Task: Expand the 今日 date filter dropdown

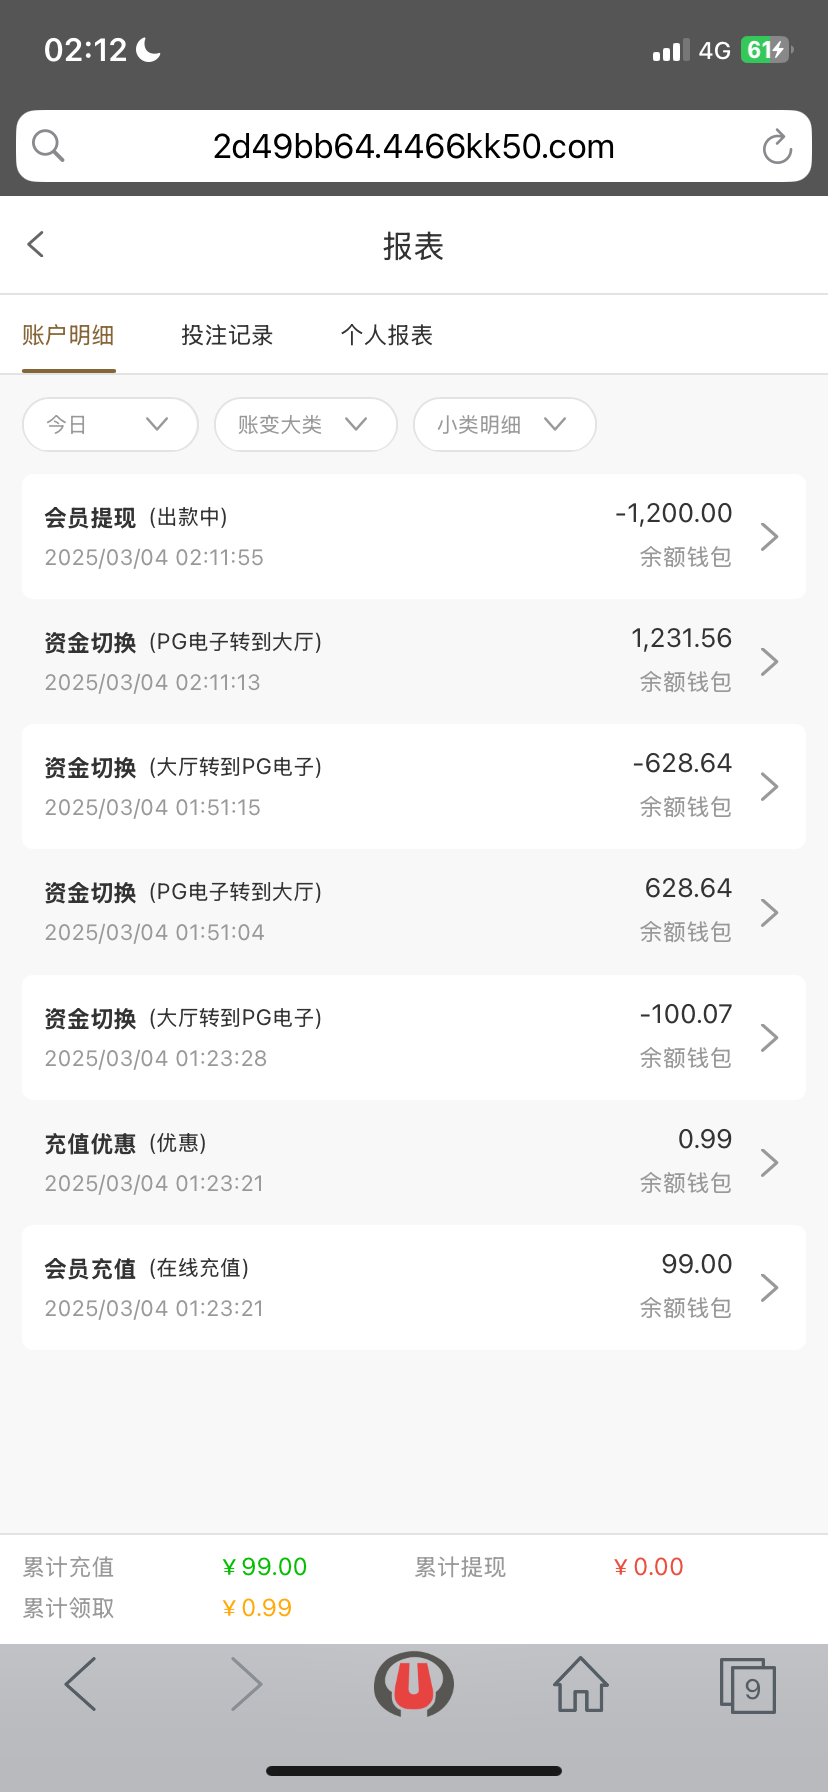Action: (x=110, y=425)
